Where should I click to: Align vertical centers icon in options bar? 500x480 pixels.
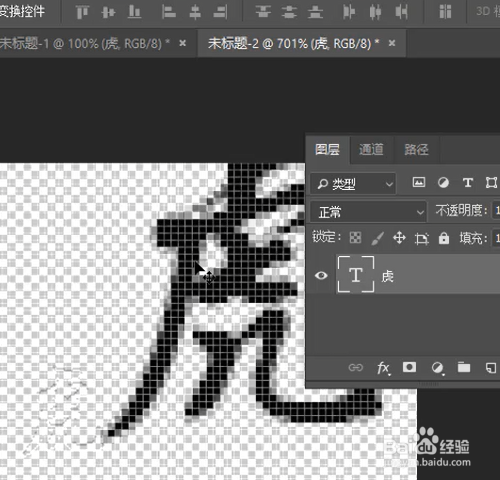[108, 12]
